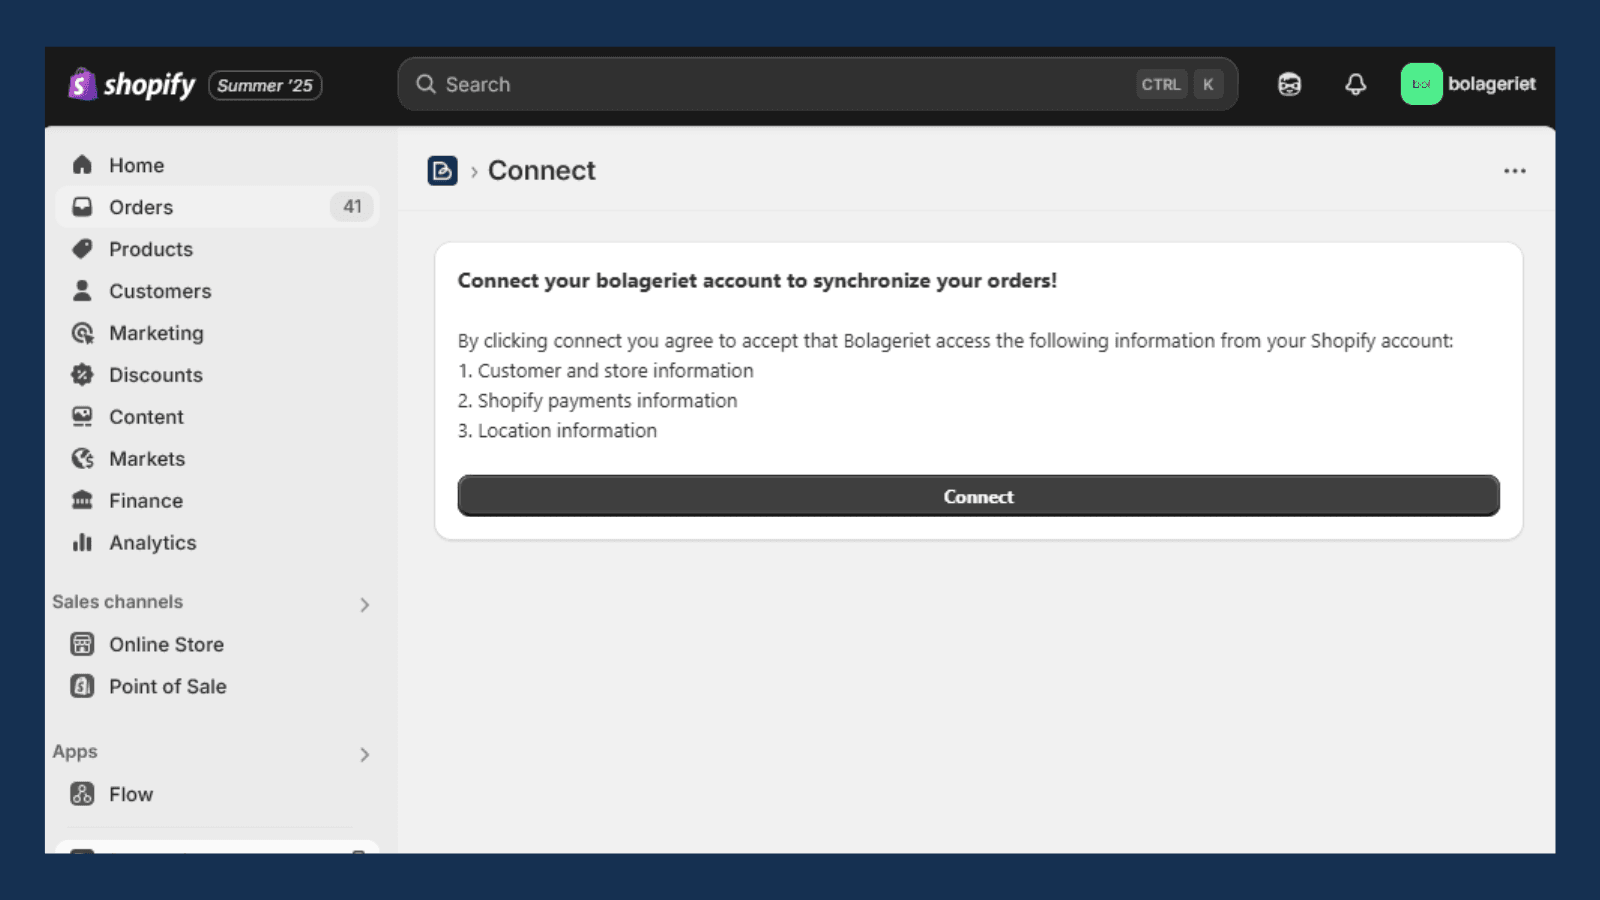The image size is (1600, 900).
Task: Expand the Apps section chevron
Action: (364, 754)
